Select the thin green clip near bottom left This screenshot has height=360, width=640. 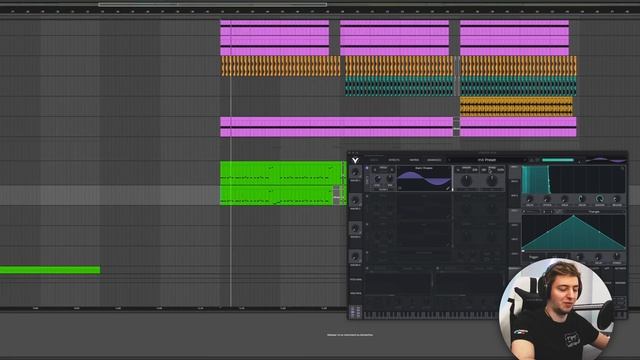tap(50, 270)
